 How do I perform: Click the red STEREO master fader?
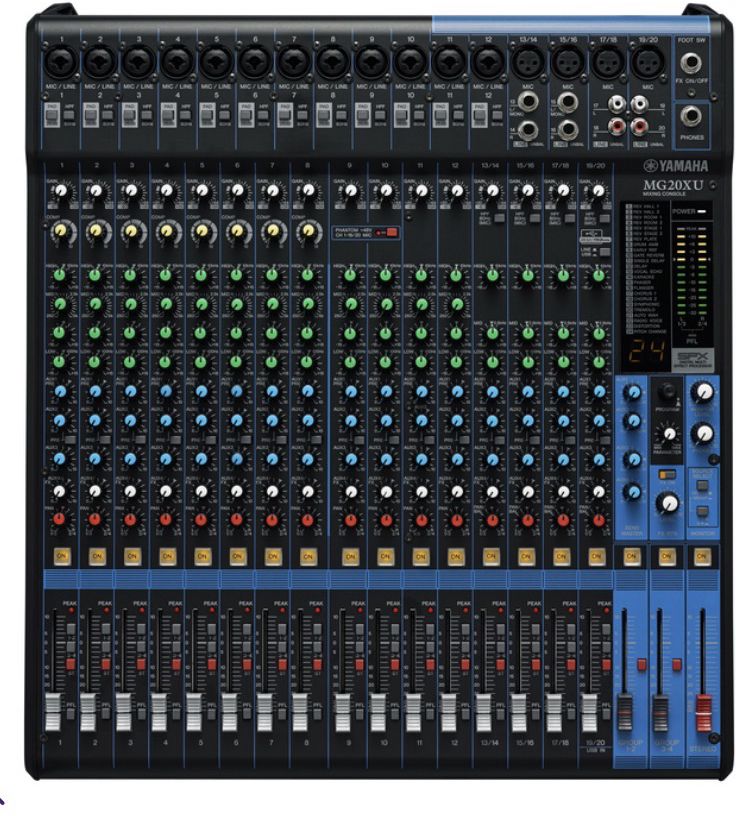pos(703,712)
